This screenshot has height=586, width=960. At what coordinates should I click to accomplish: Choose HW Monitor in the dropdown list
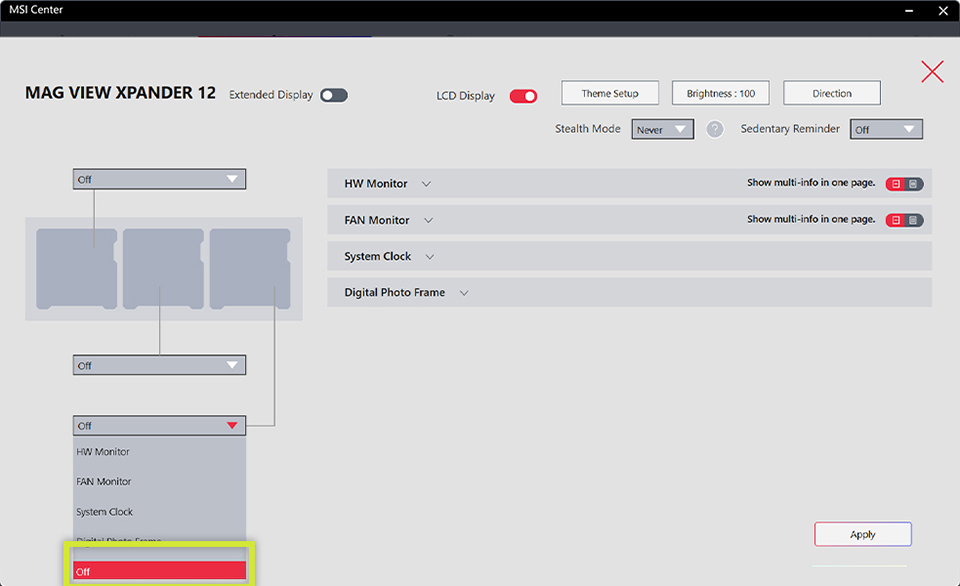[159, 451]
